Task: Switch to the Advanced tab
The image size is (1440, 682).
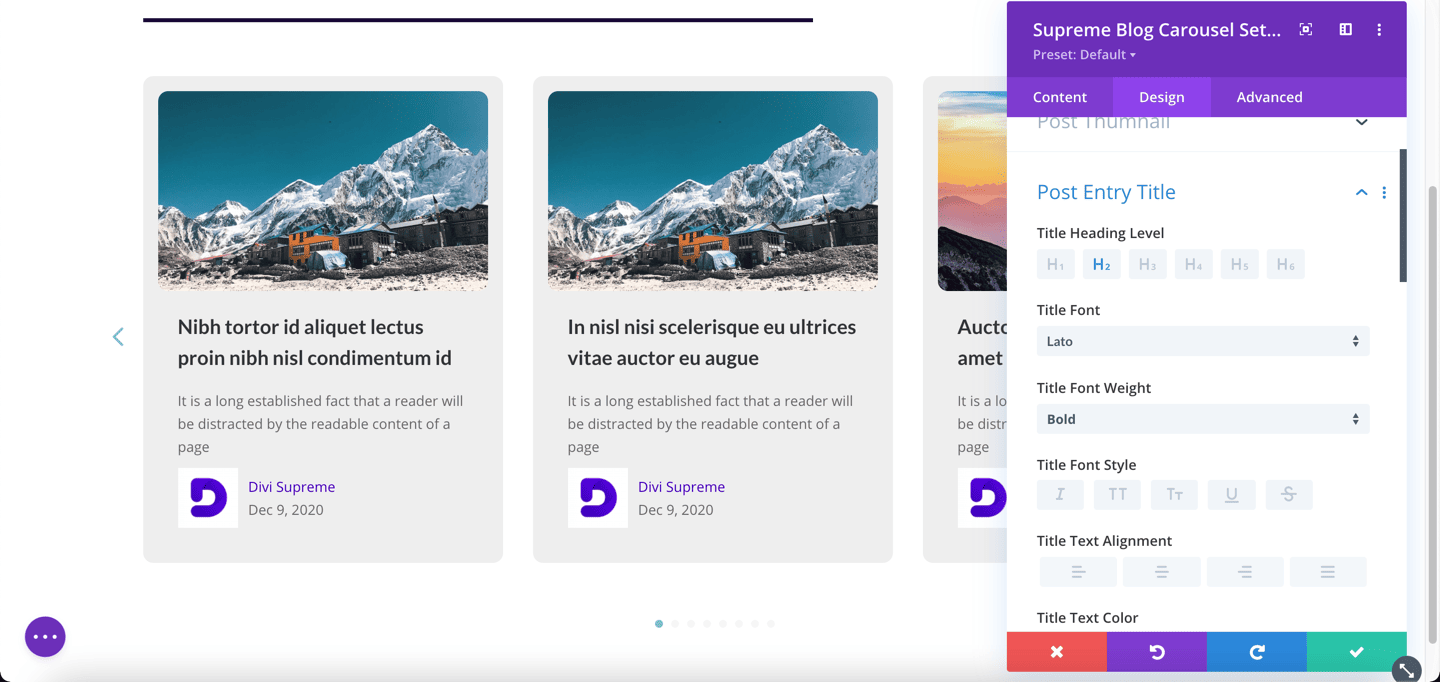Action: (1269, 96)
